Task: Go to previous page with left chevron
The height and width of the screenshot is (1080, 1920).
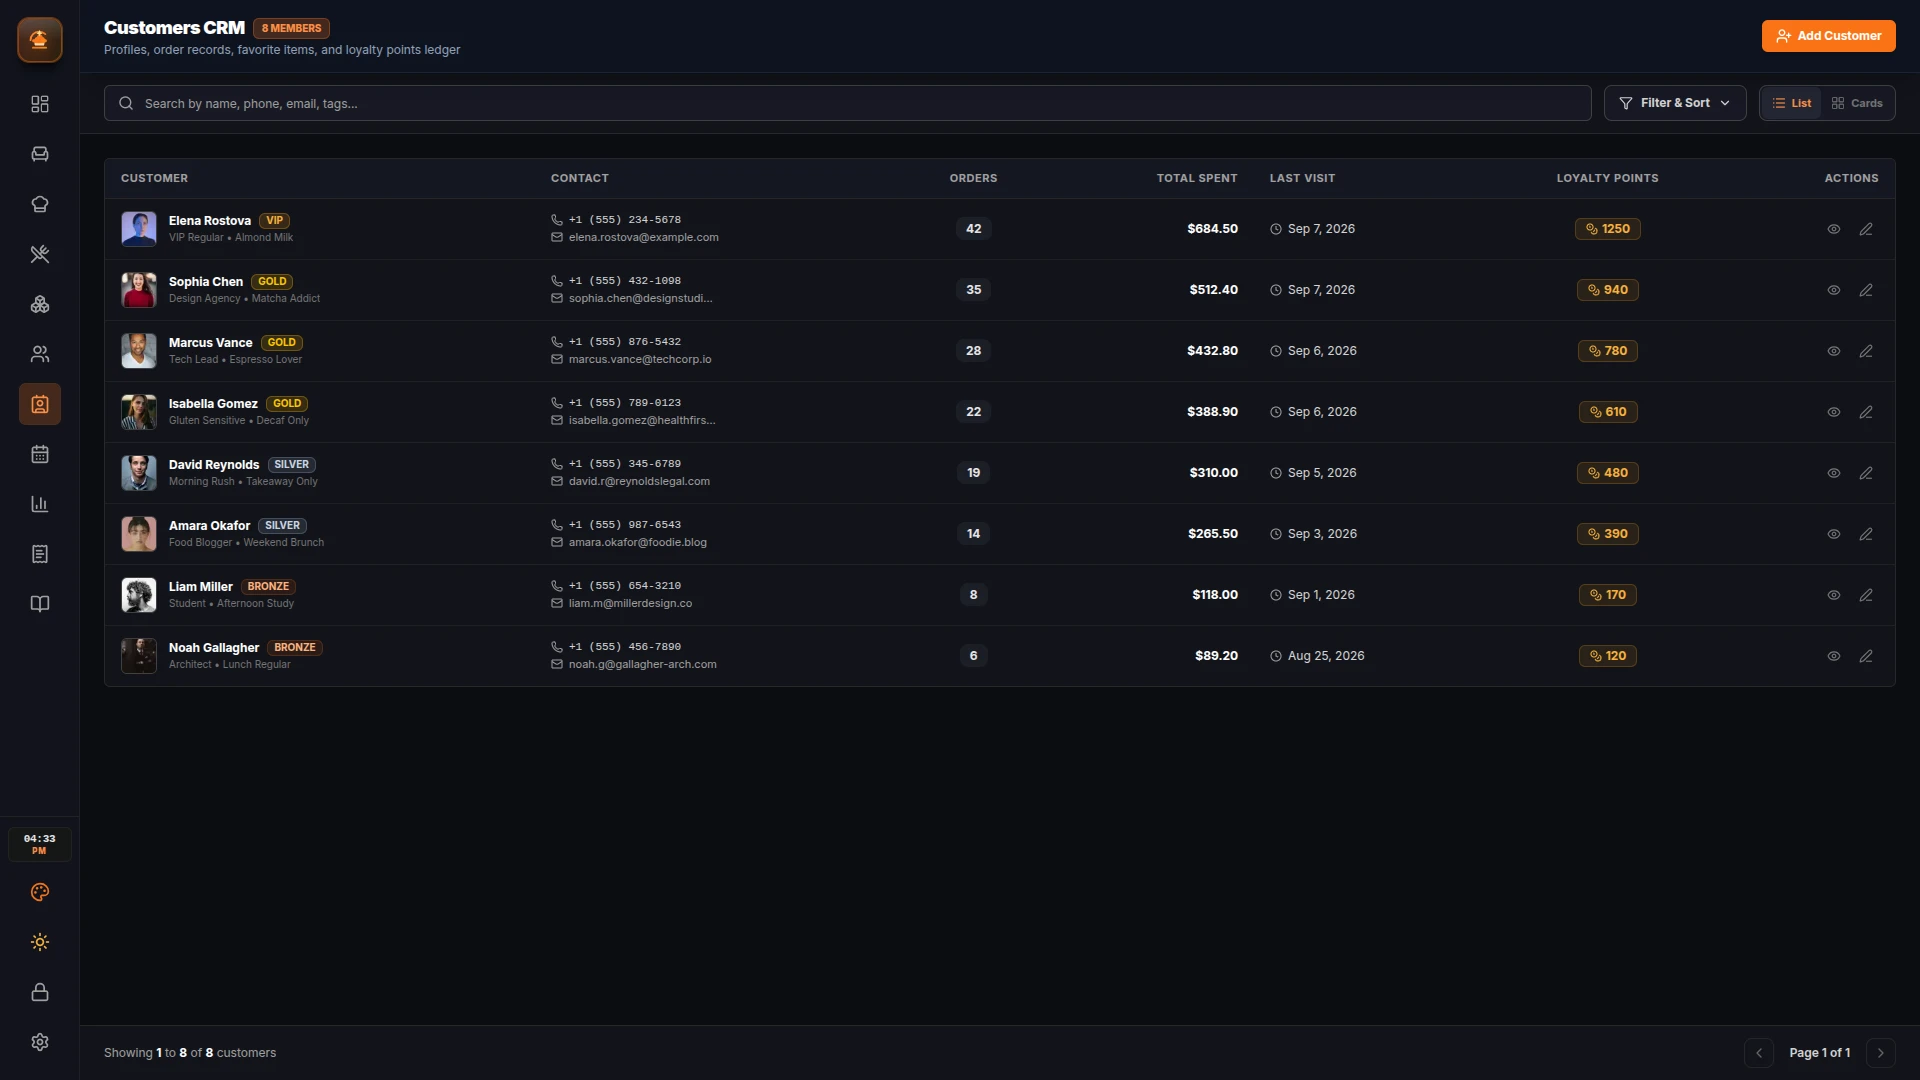Action: pyautogui.click(x=1759, y=1053)
